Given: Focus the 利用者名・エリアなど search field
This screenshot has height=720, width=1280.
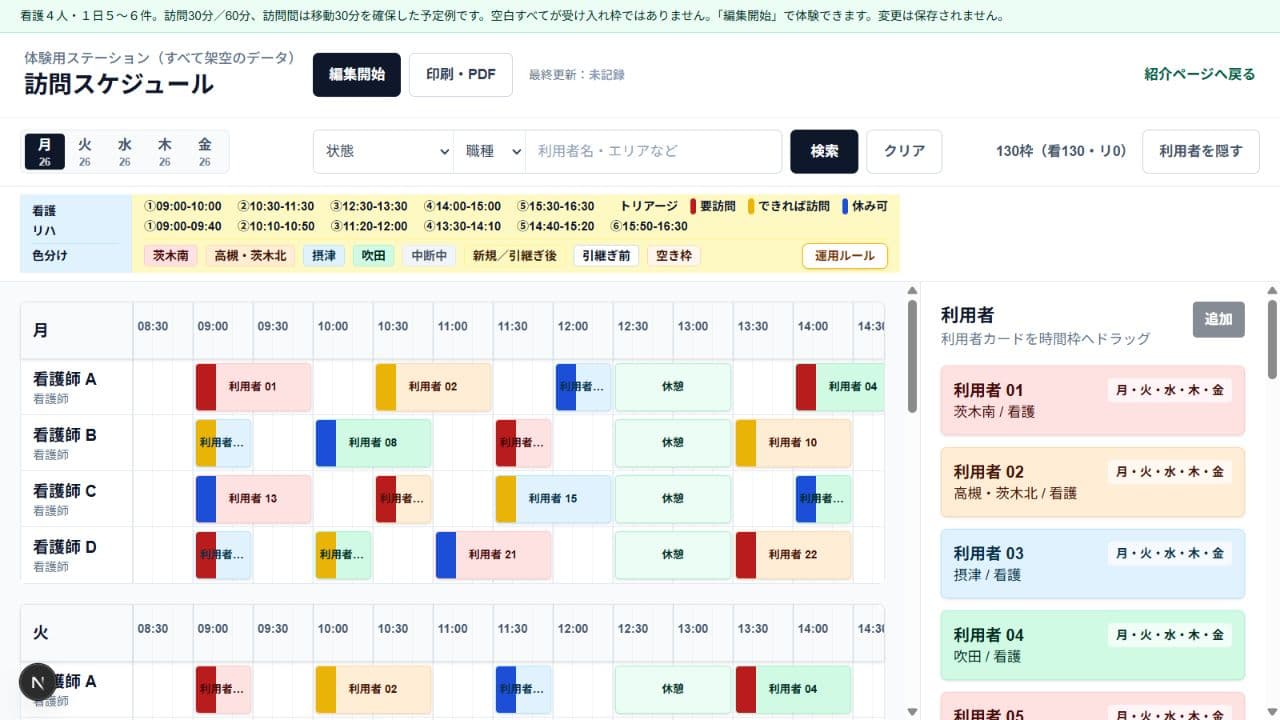Looking at the screenshot, I should pos(654,152).
